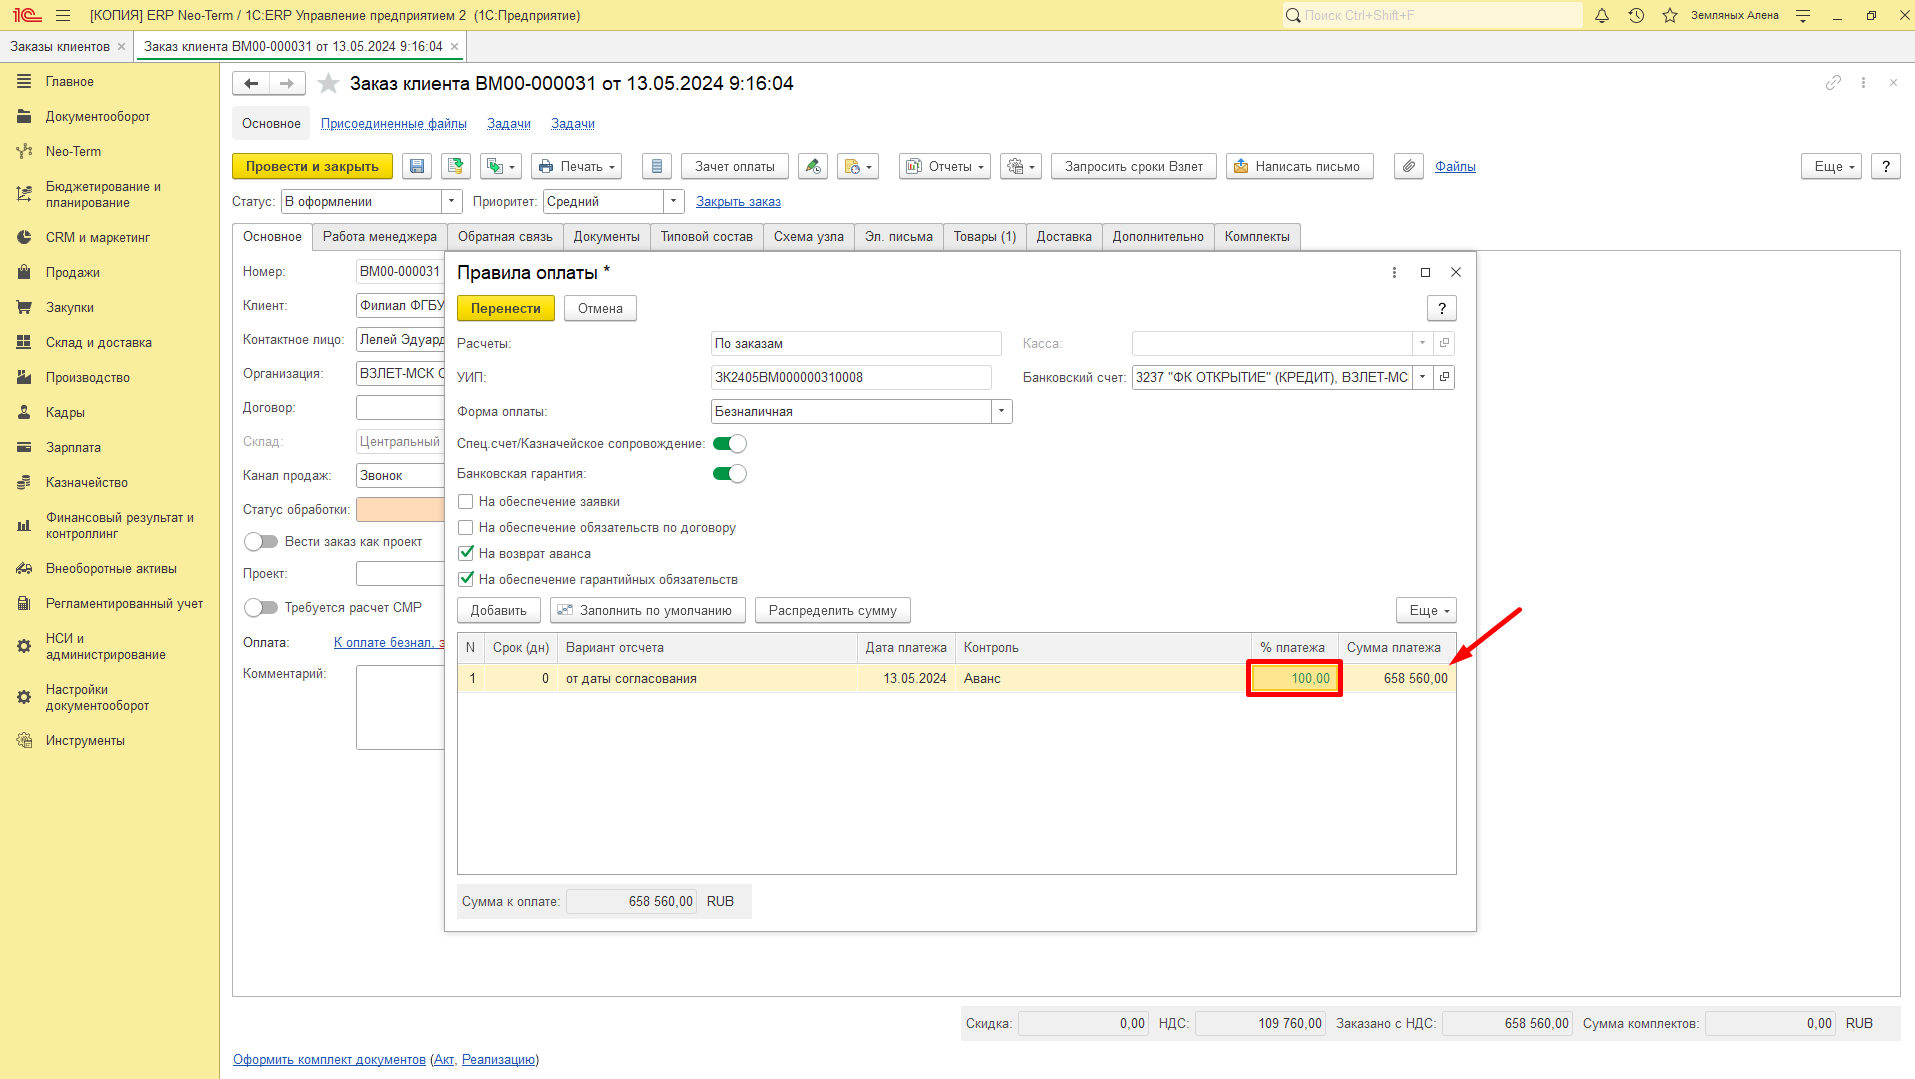Go back with left arrow button
The width and height of the screenshot is (1915, 1079).
[251, 84]
